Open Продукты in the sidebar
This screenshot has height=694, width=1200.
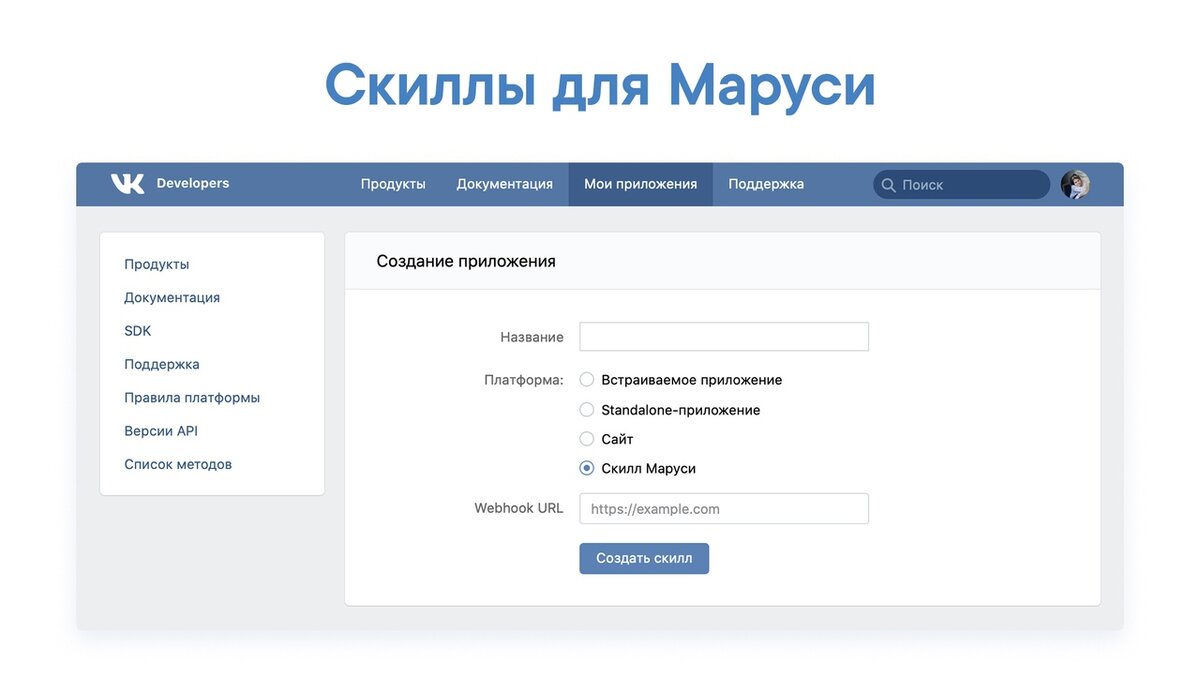(157, 264)
